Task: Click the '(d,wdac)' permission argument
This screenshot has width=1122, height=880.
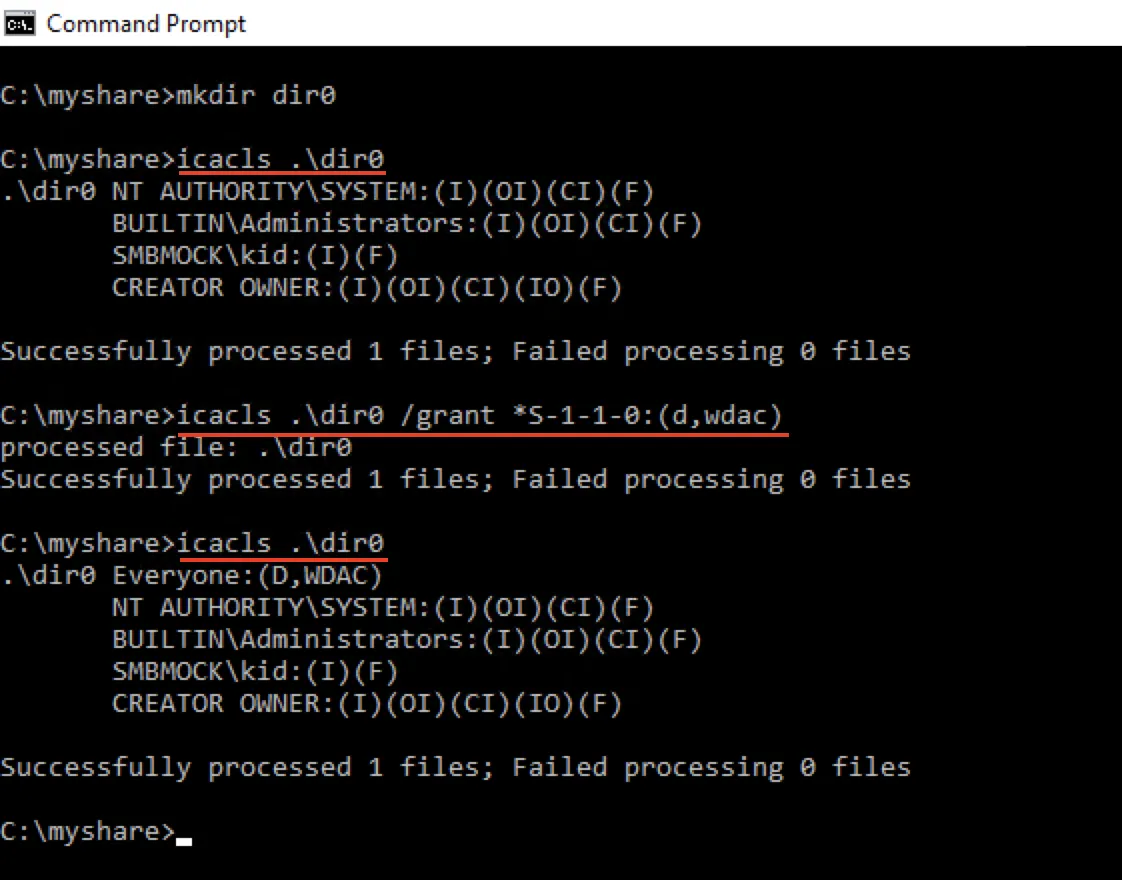Action: tap(718, 415)
